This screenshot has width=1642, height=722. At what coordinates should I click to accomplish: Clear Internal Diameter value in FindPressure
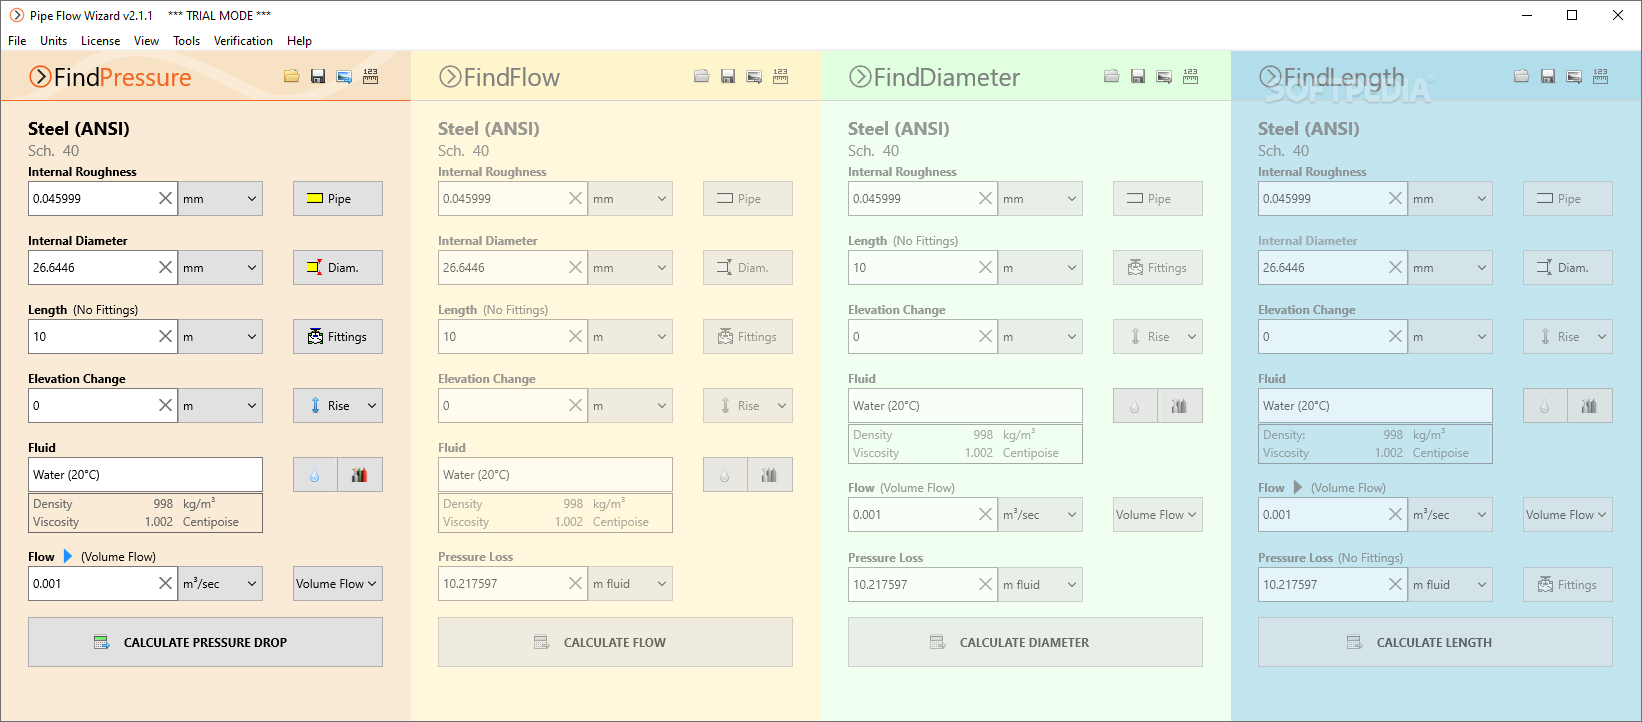(166, 268)
